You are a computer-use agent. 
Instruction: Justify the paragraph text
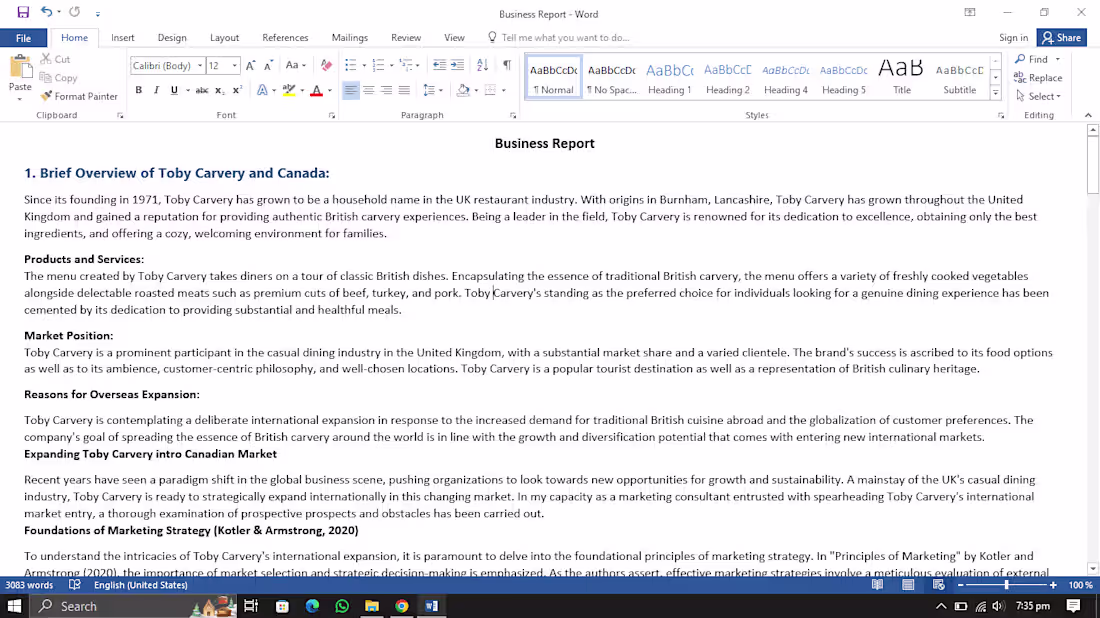(x=404, y=90)
